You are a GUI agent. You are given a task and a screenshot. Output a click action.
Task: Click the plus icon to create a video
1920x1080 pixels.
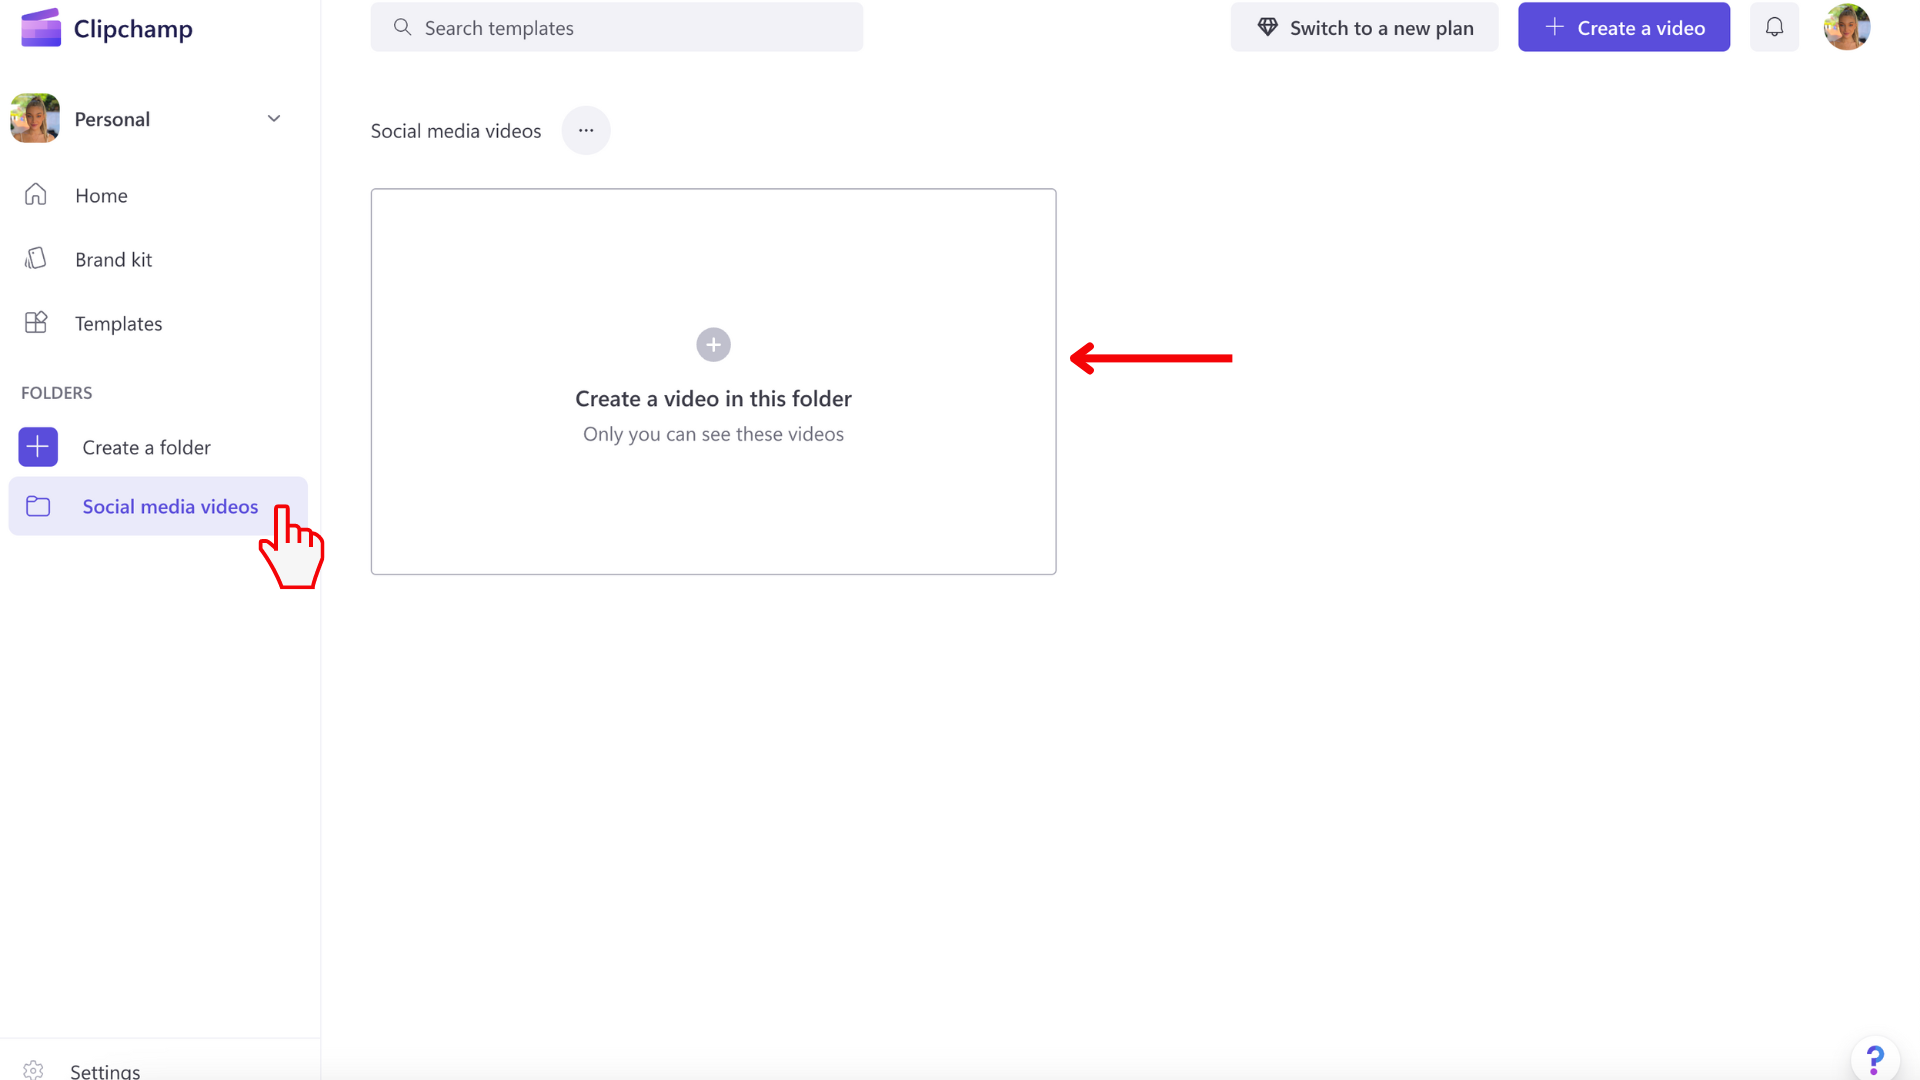coord(712,344)
